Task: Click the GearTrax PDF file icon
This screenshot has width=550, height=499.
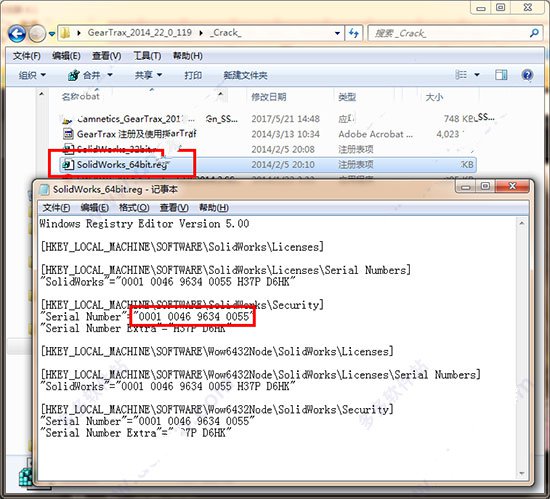Action: point(68,134)
